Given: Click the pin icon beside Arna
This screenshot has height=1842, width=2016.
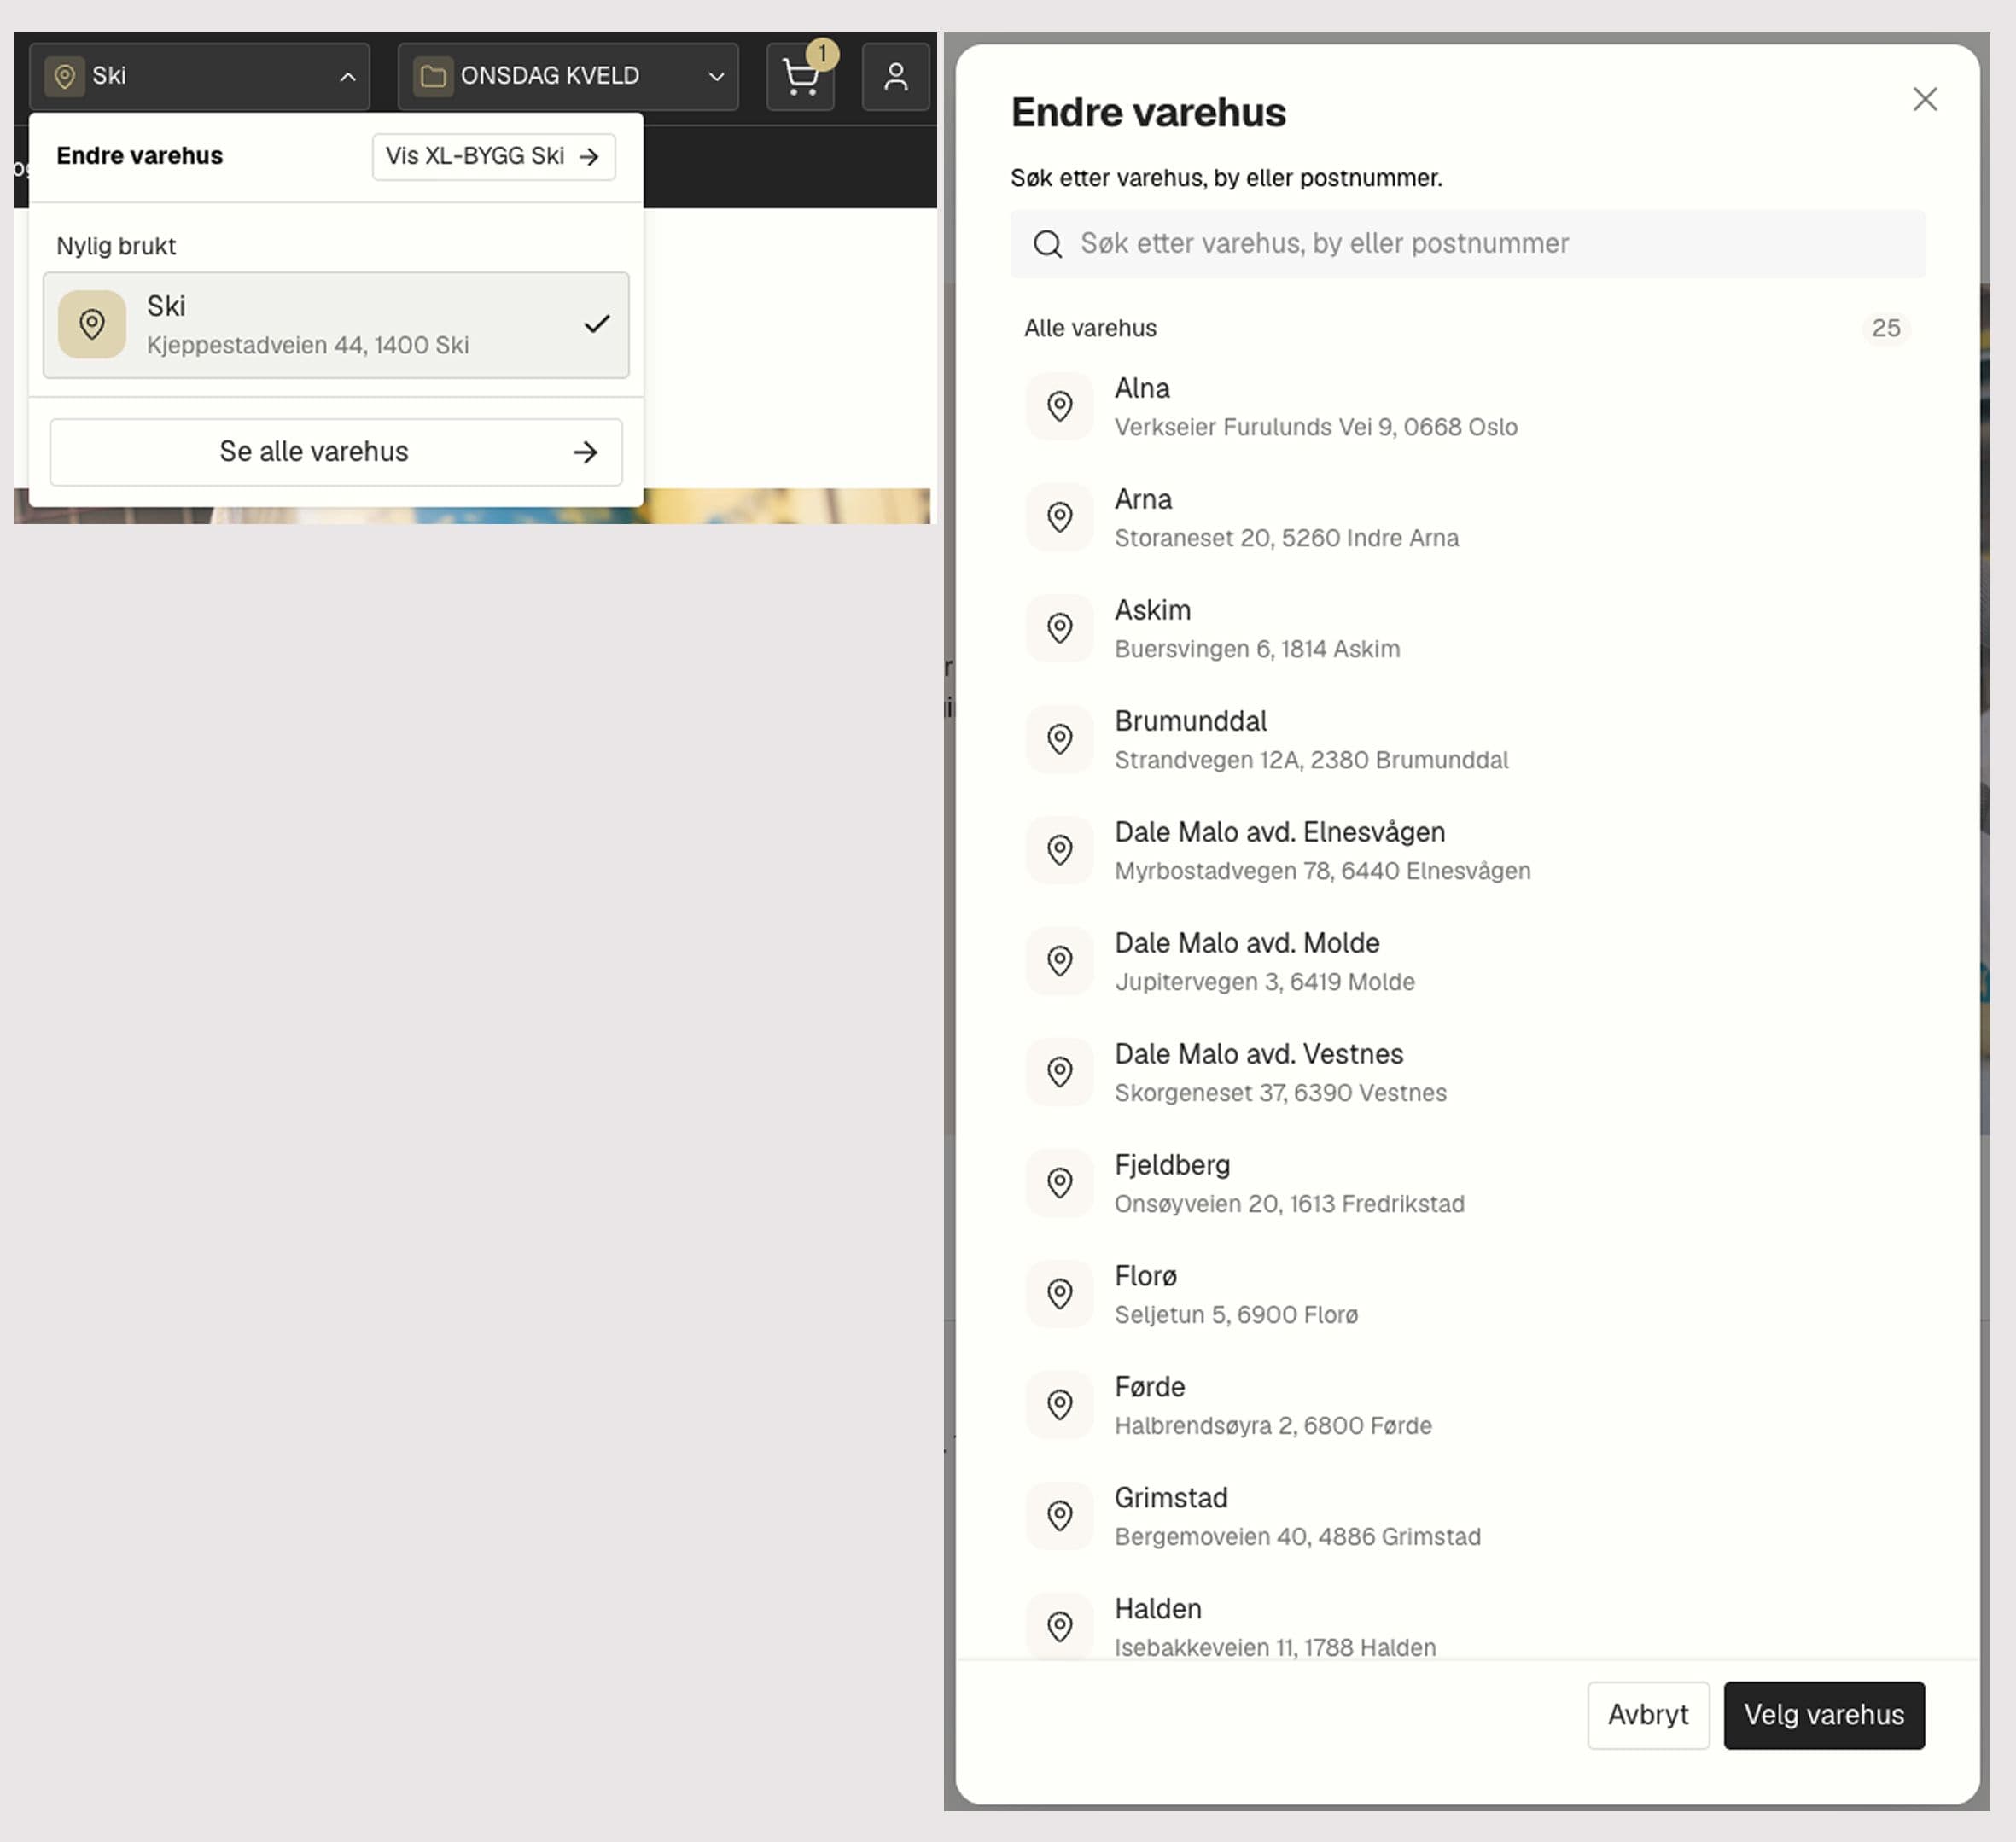Looking at the screenshot, I should tap(1060, 517).
